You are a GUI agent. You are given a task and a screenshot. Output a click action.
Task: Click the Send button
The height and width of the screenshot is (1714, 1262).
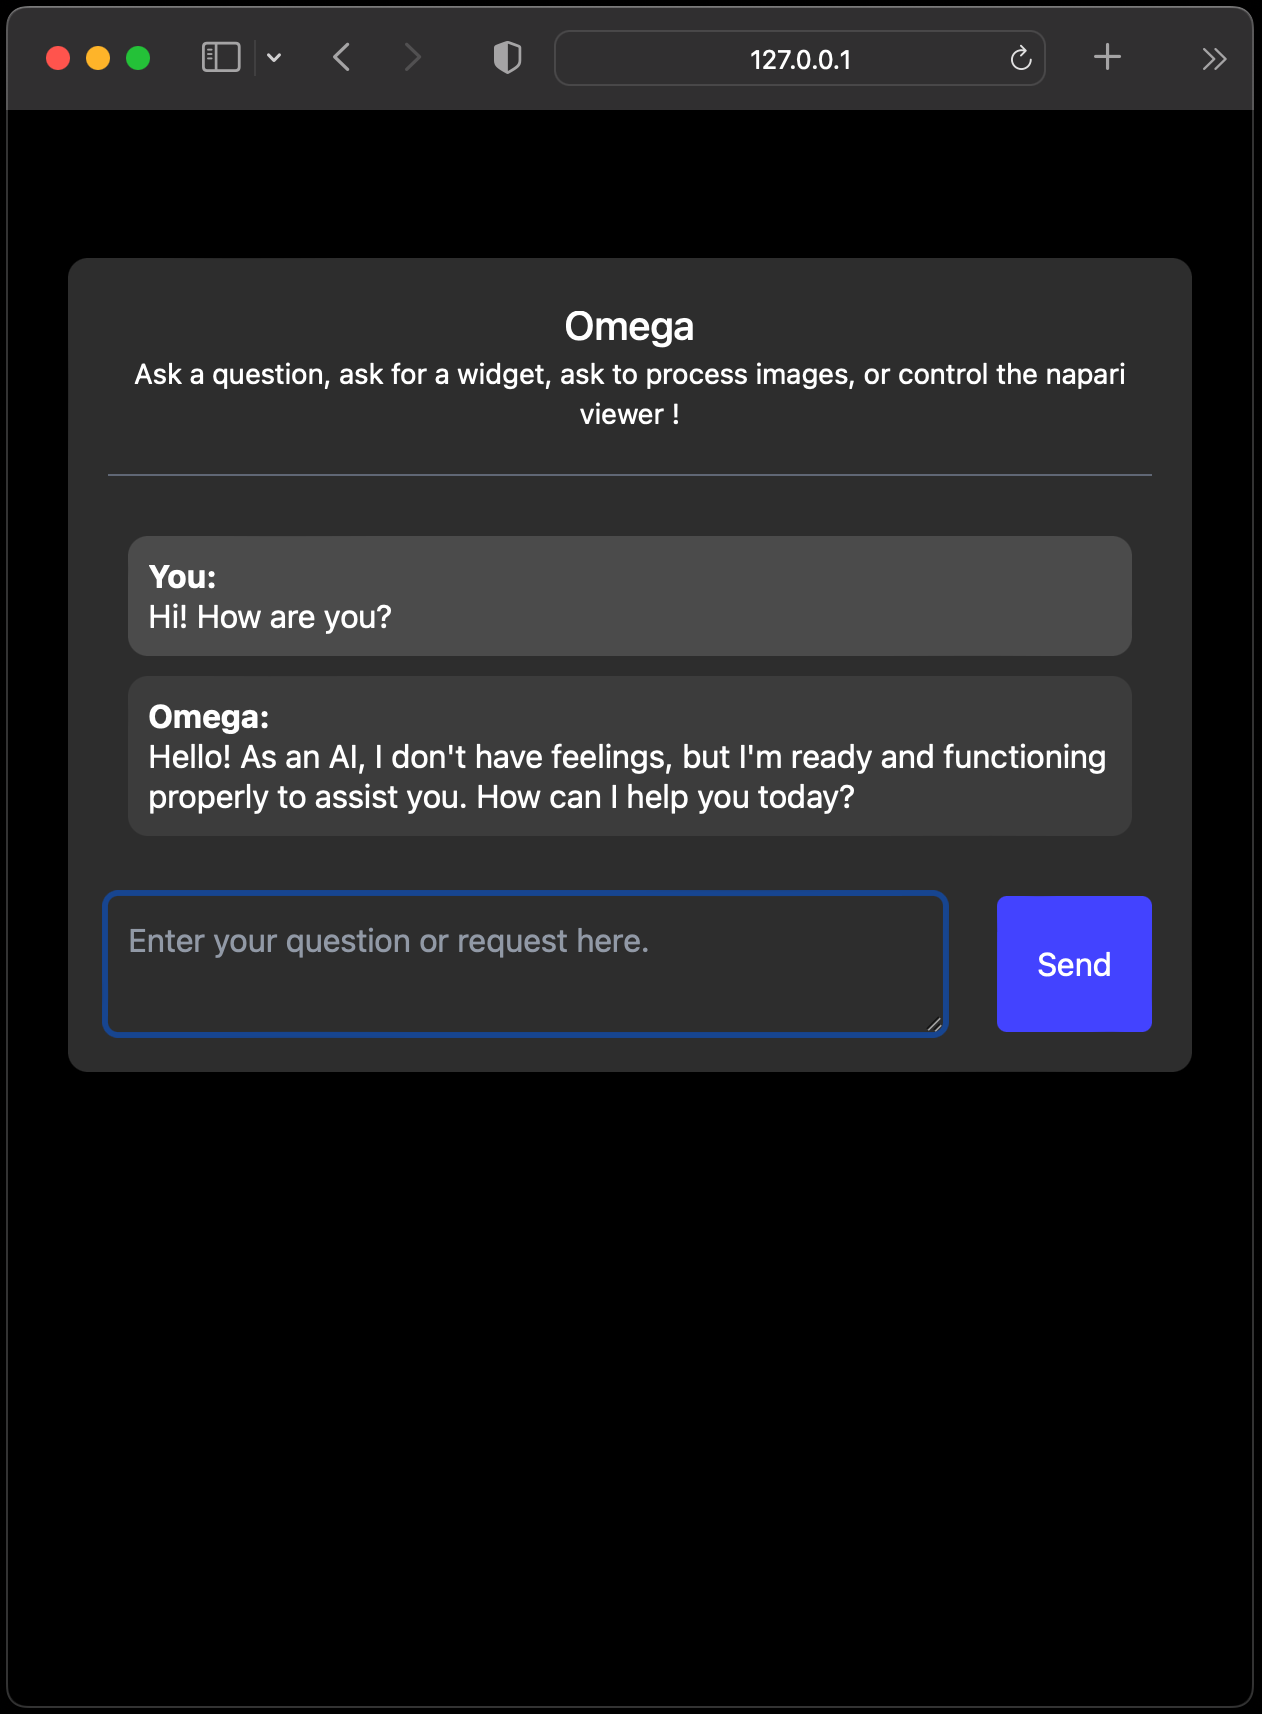point(1074,964)
